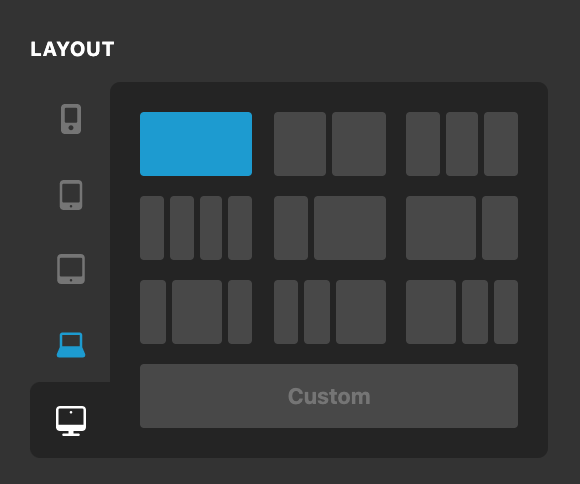
Task: Choose the narrow-left wide-right two-column layout
Action: [330, 228]
